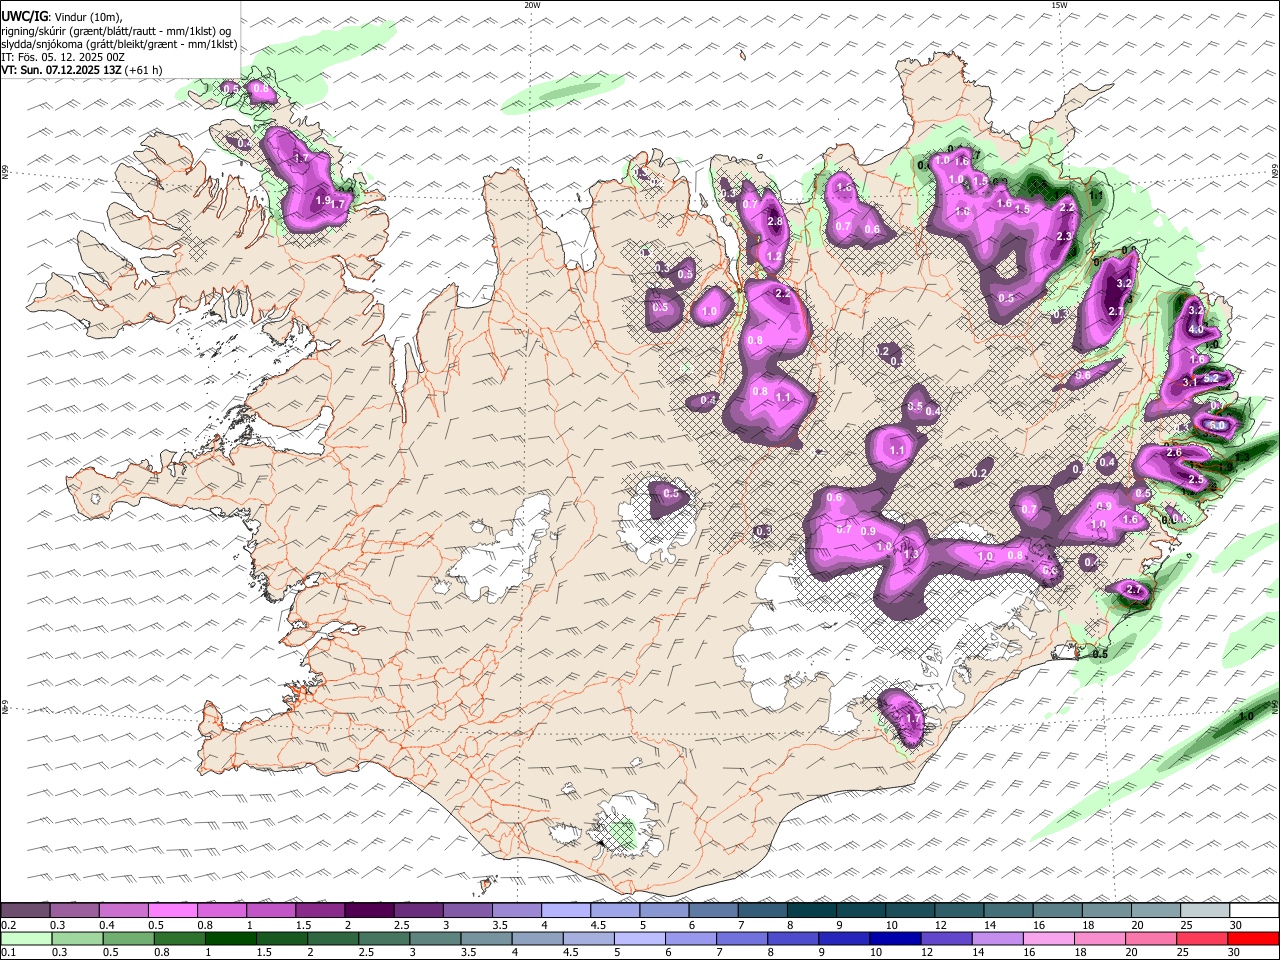This screenshot has width=1280, height=960.
Task: Click the white swatch starting at 30 in upper scale
Action: (1253, 911)
